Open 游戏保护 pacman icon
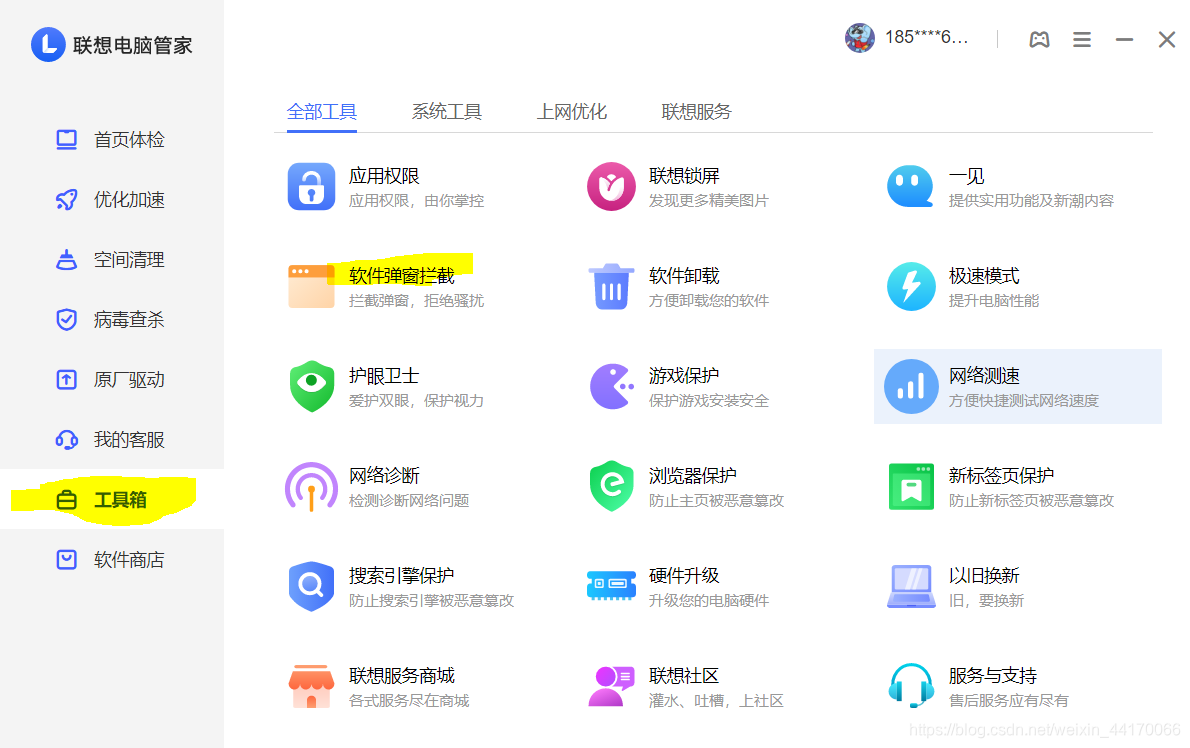The image size is (1190, 748). click(x=612, y=386)
